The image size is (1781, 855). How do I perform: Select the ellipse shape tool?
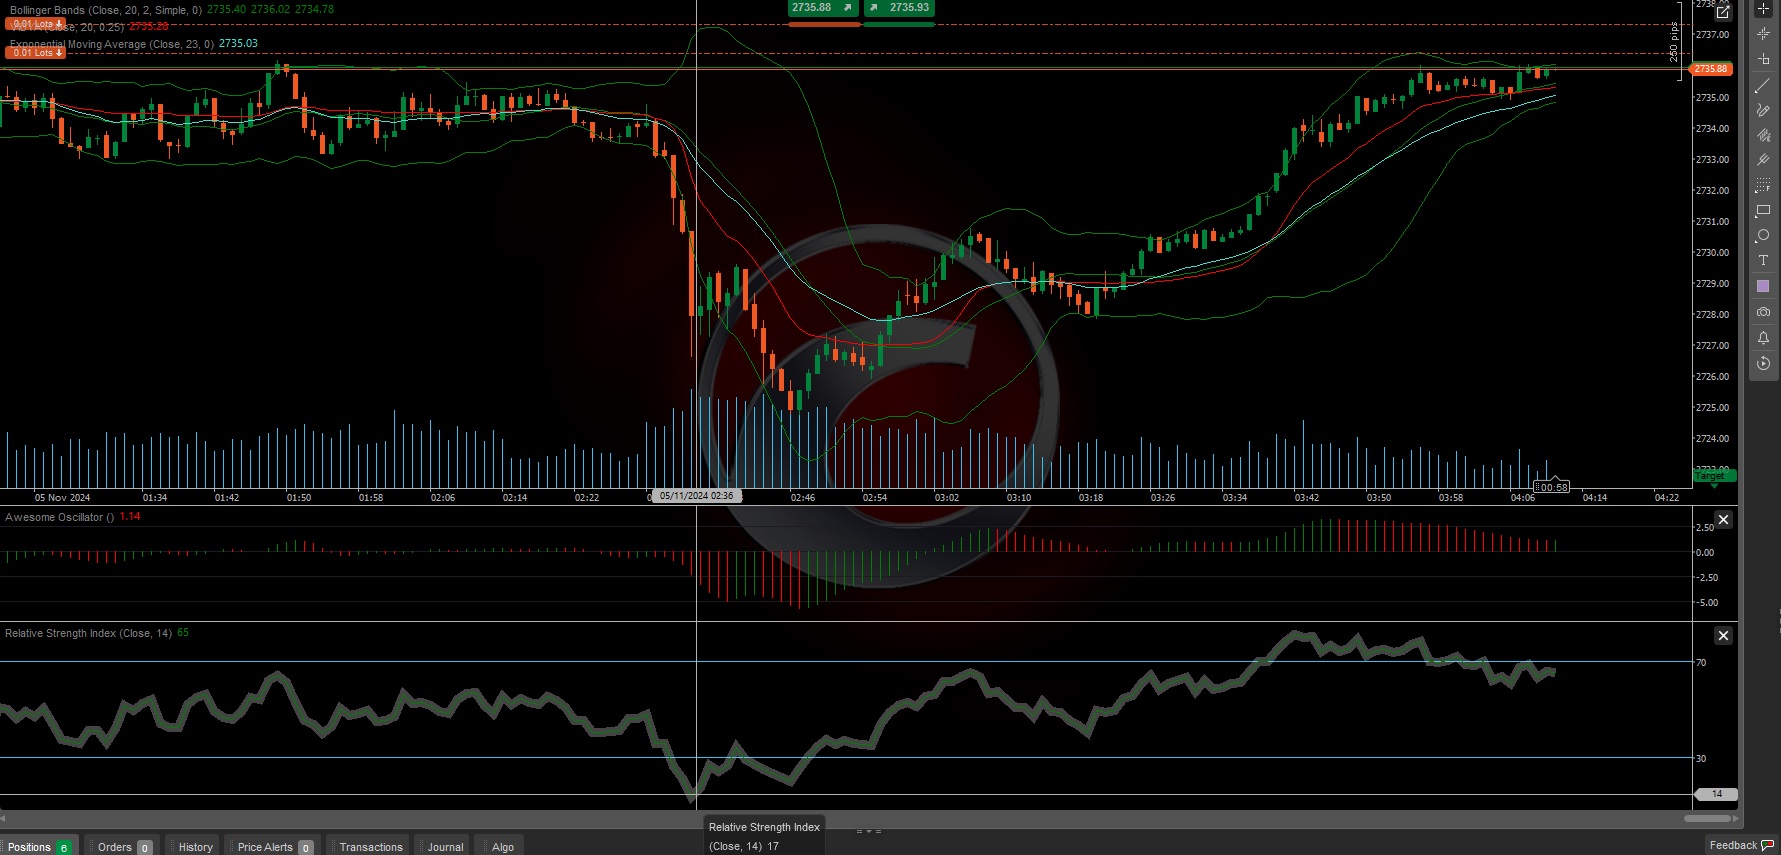[1763, 236]
